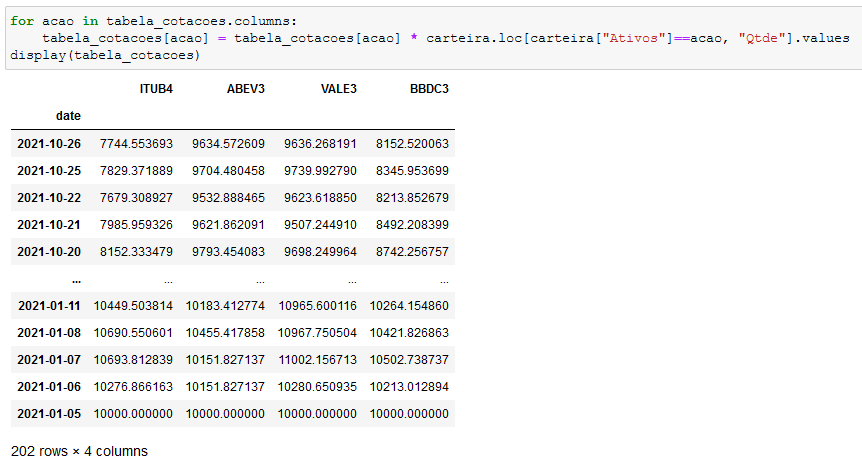
Task: Select the BBDC3 column header
Action: click(x=429, y=89)
